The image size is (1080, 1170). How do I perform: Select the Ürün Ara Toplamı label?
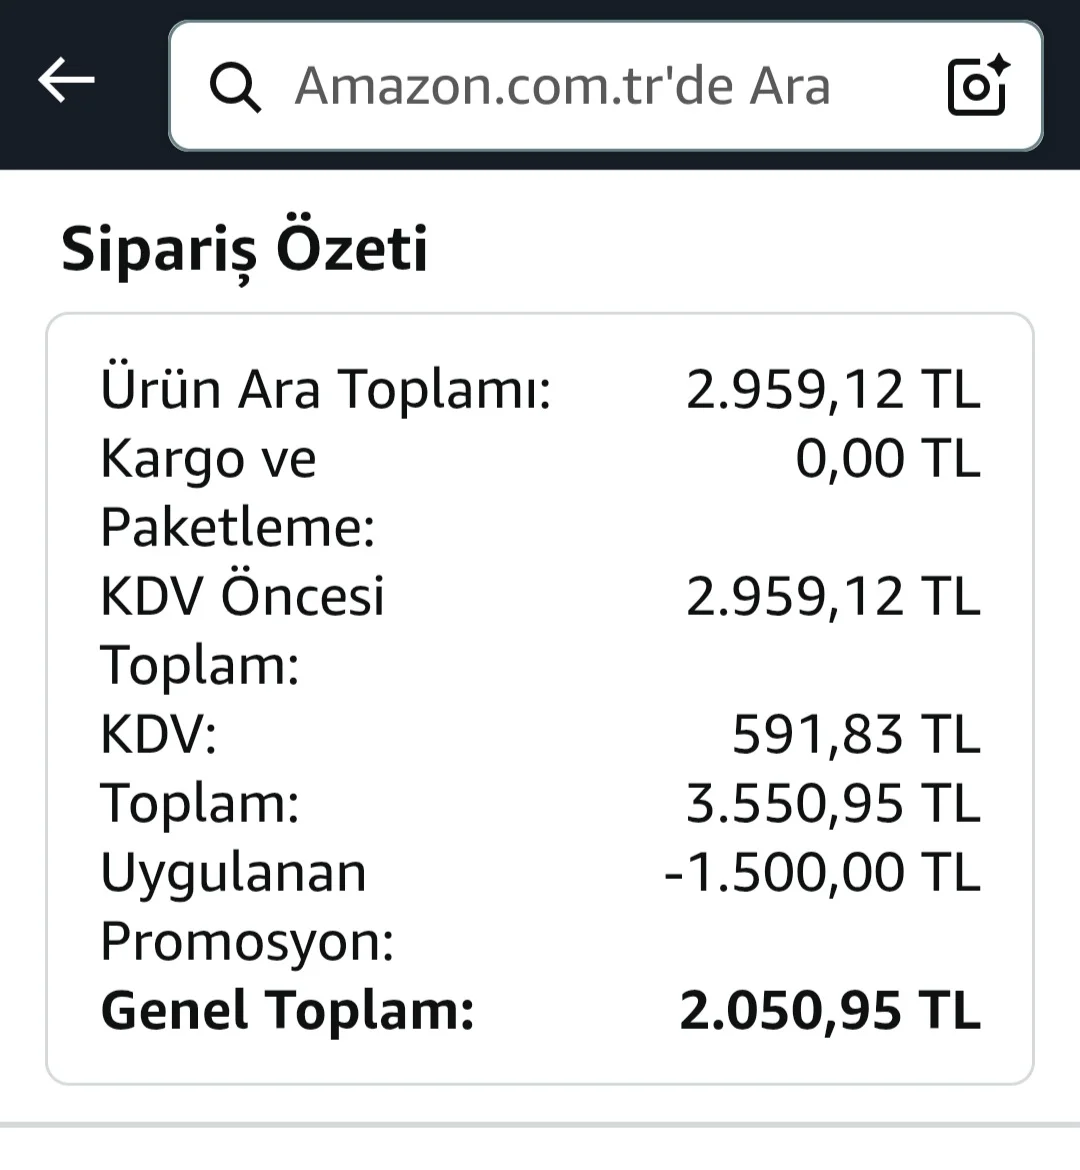tap(326, 389)
